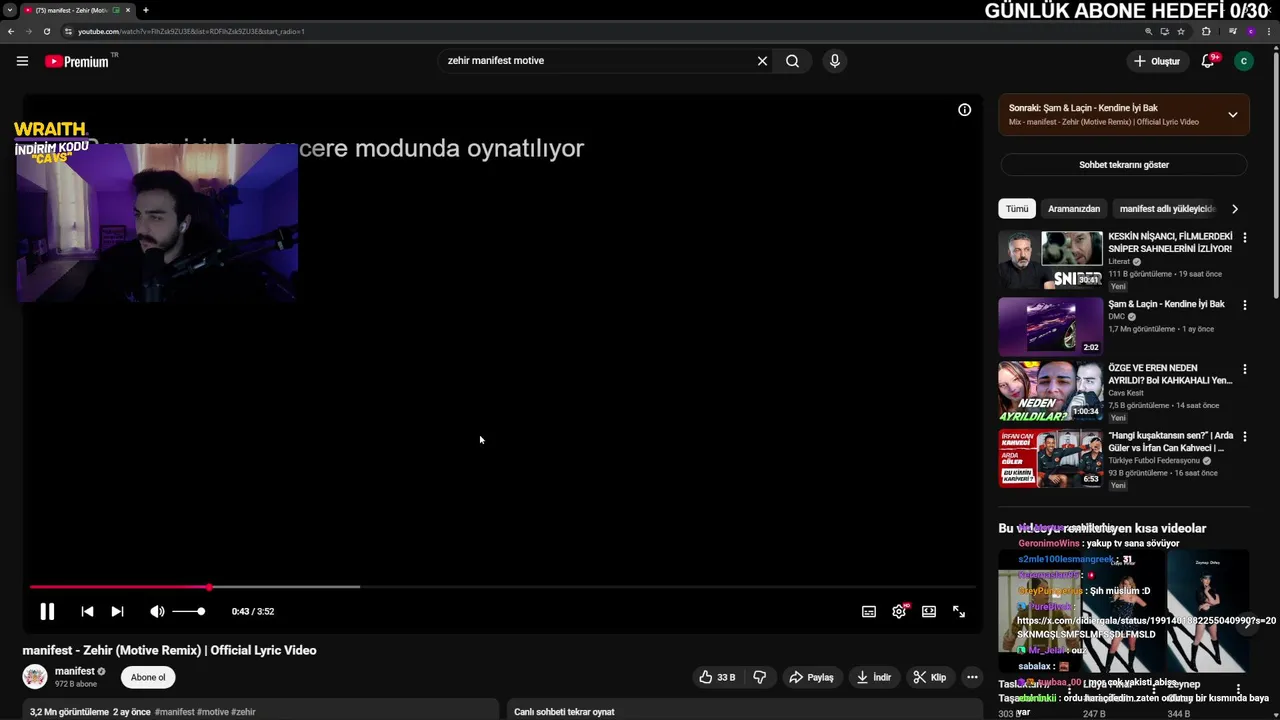Open the YouTube hamburger guide menu

[x=22, y=61]
